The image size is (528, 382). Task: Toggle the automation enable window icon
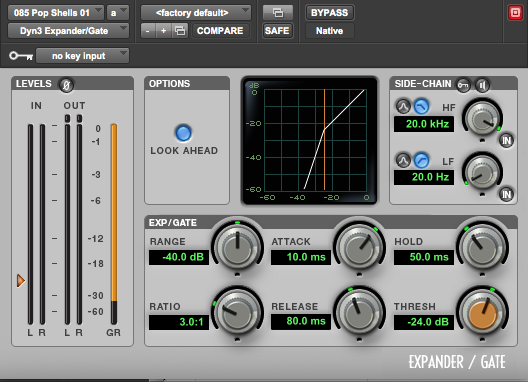point(277,13)
